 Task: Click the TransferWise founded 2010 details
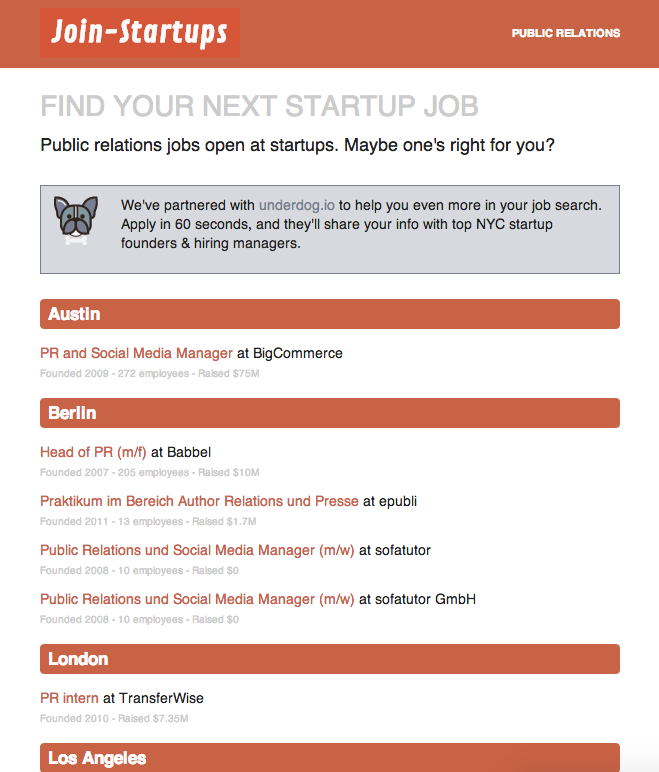point(114,718)
